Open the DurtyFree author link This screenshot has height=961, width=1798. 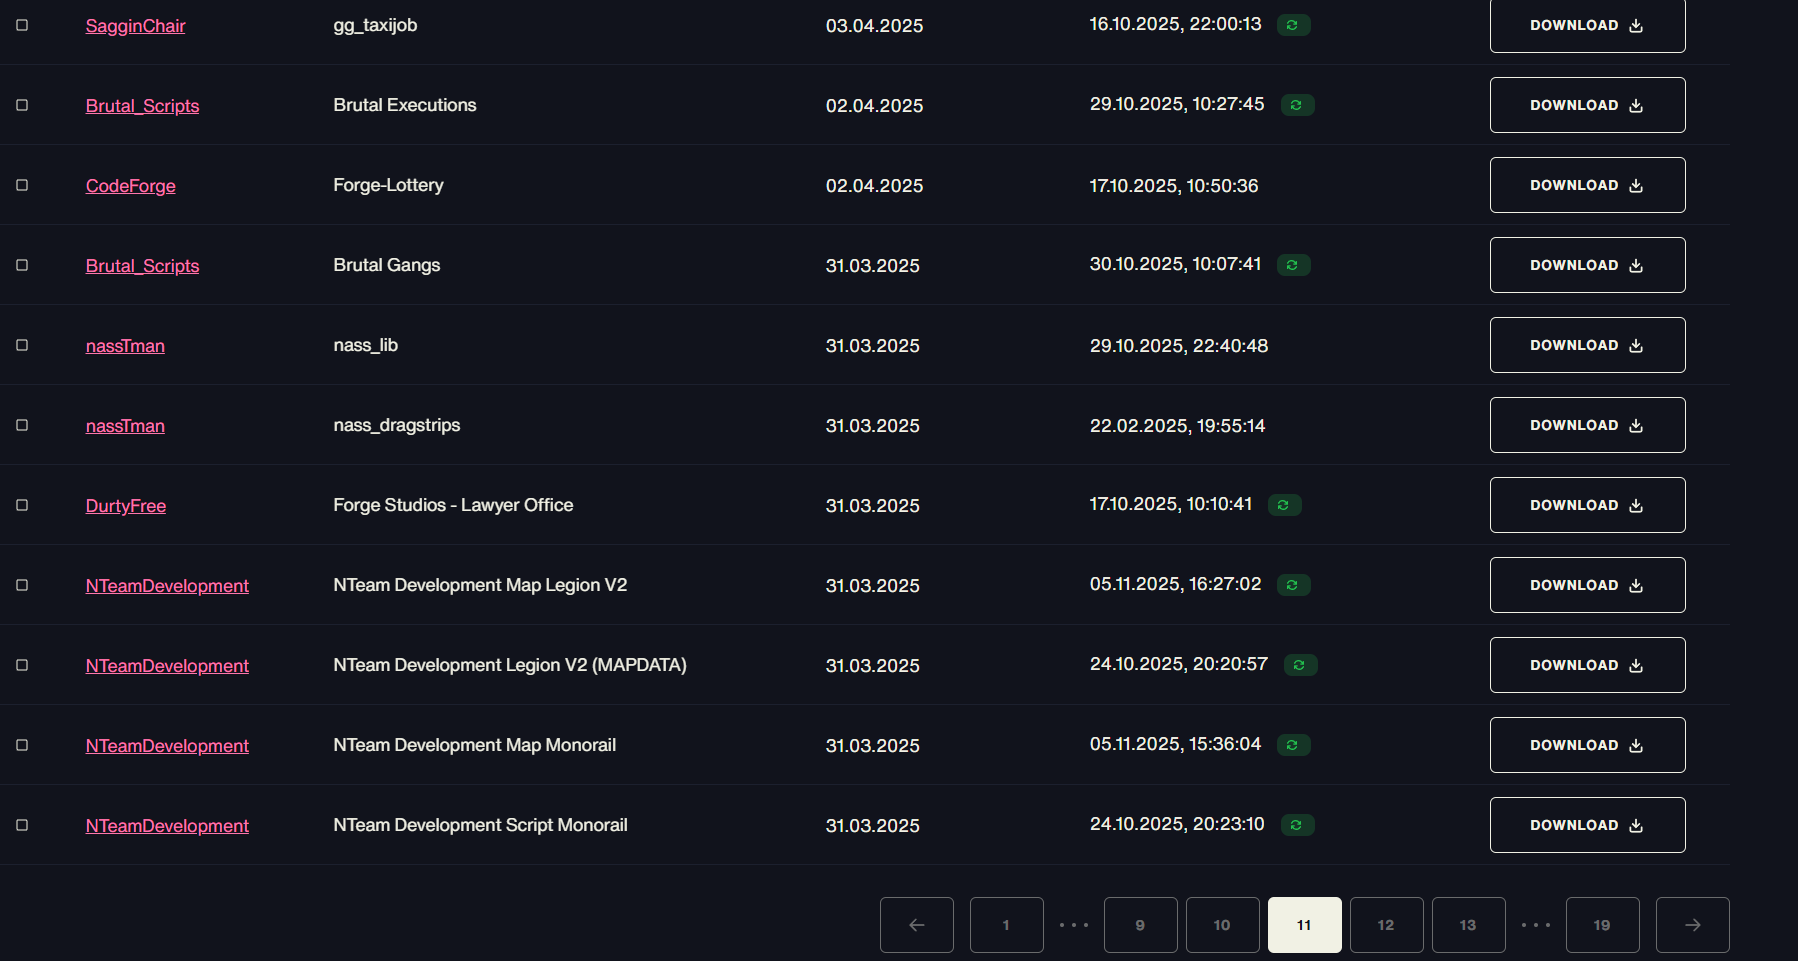pos(126,506)
